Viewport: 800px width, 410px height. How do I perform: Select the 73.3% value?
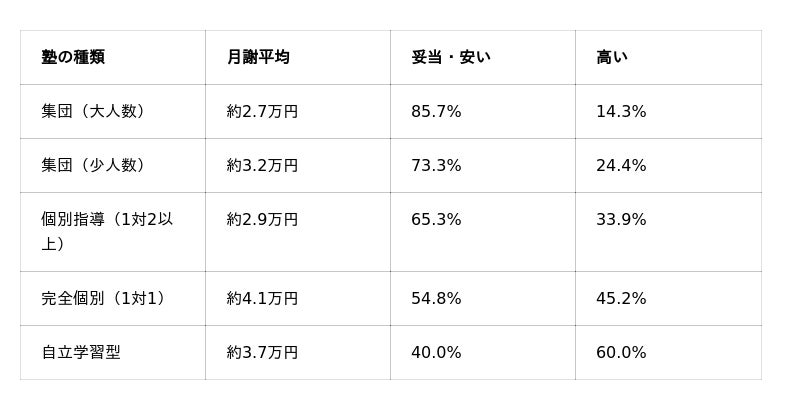[x=436, y=165]
